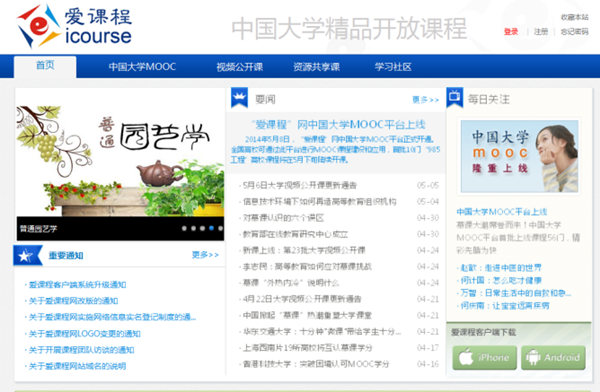This screenshot has height=392, width=600.
Task: Select the active blue carousel dot
Action: point(211,228)
